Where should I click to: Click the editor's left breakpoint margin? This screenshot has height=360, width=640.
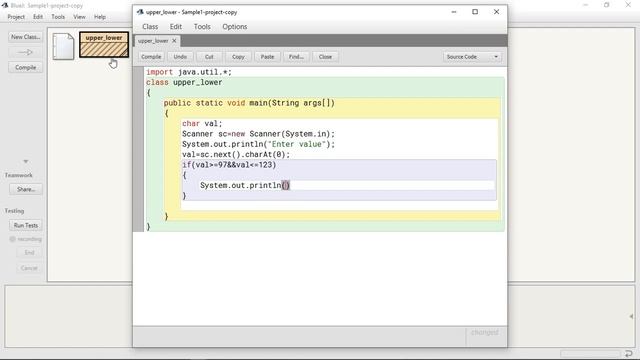coord(139,149)
